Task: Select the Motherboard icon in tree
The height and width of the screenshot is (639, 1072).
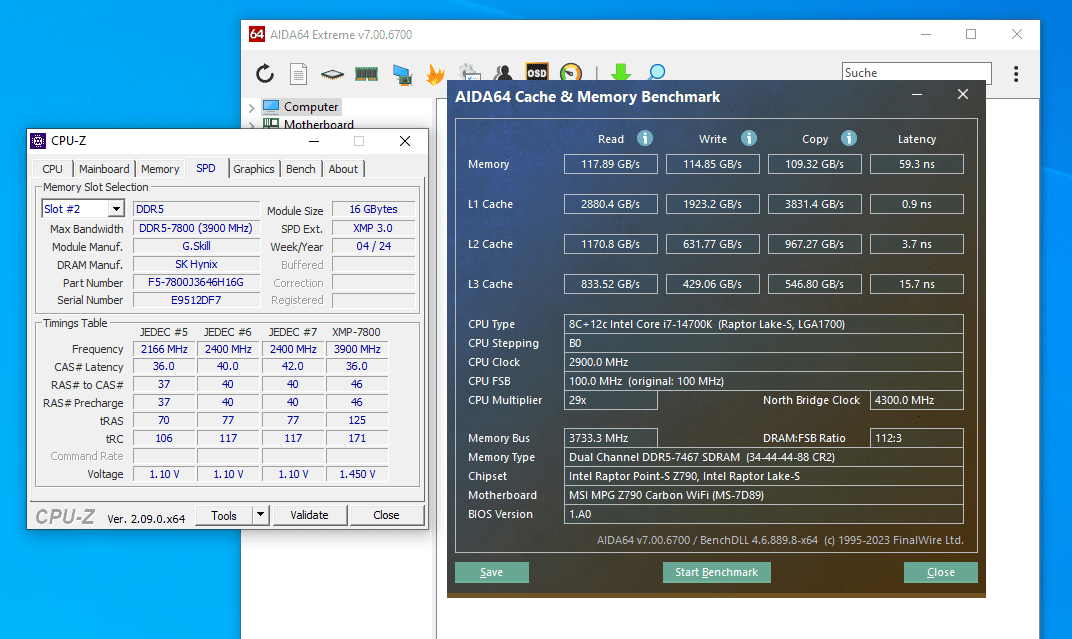Action: (271, 124)
